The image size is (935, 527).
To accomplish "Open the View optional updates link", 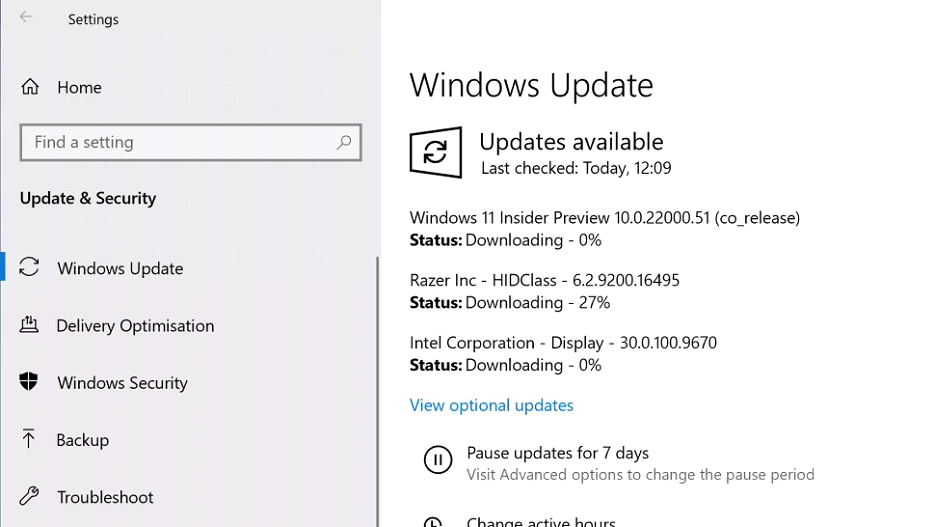I will [491, 405].
